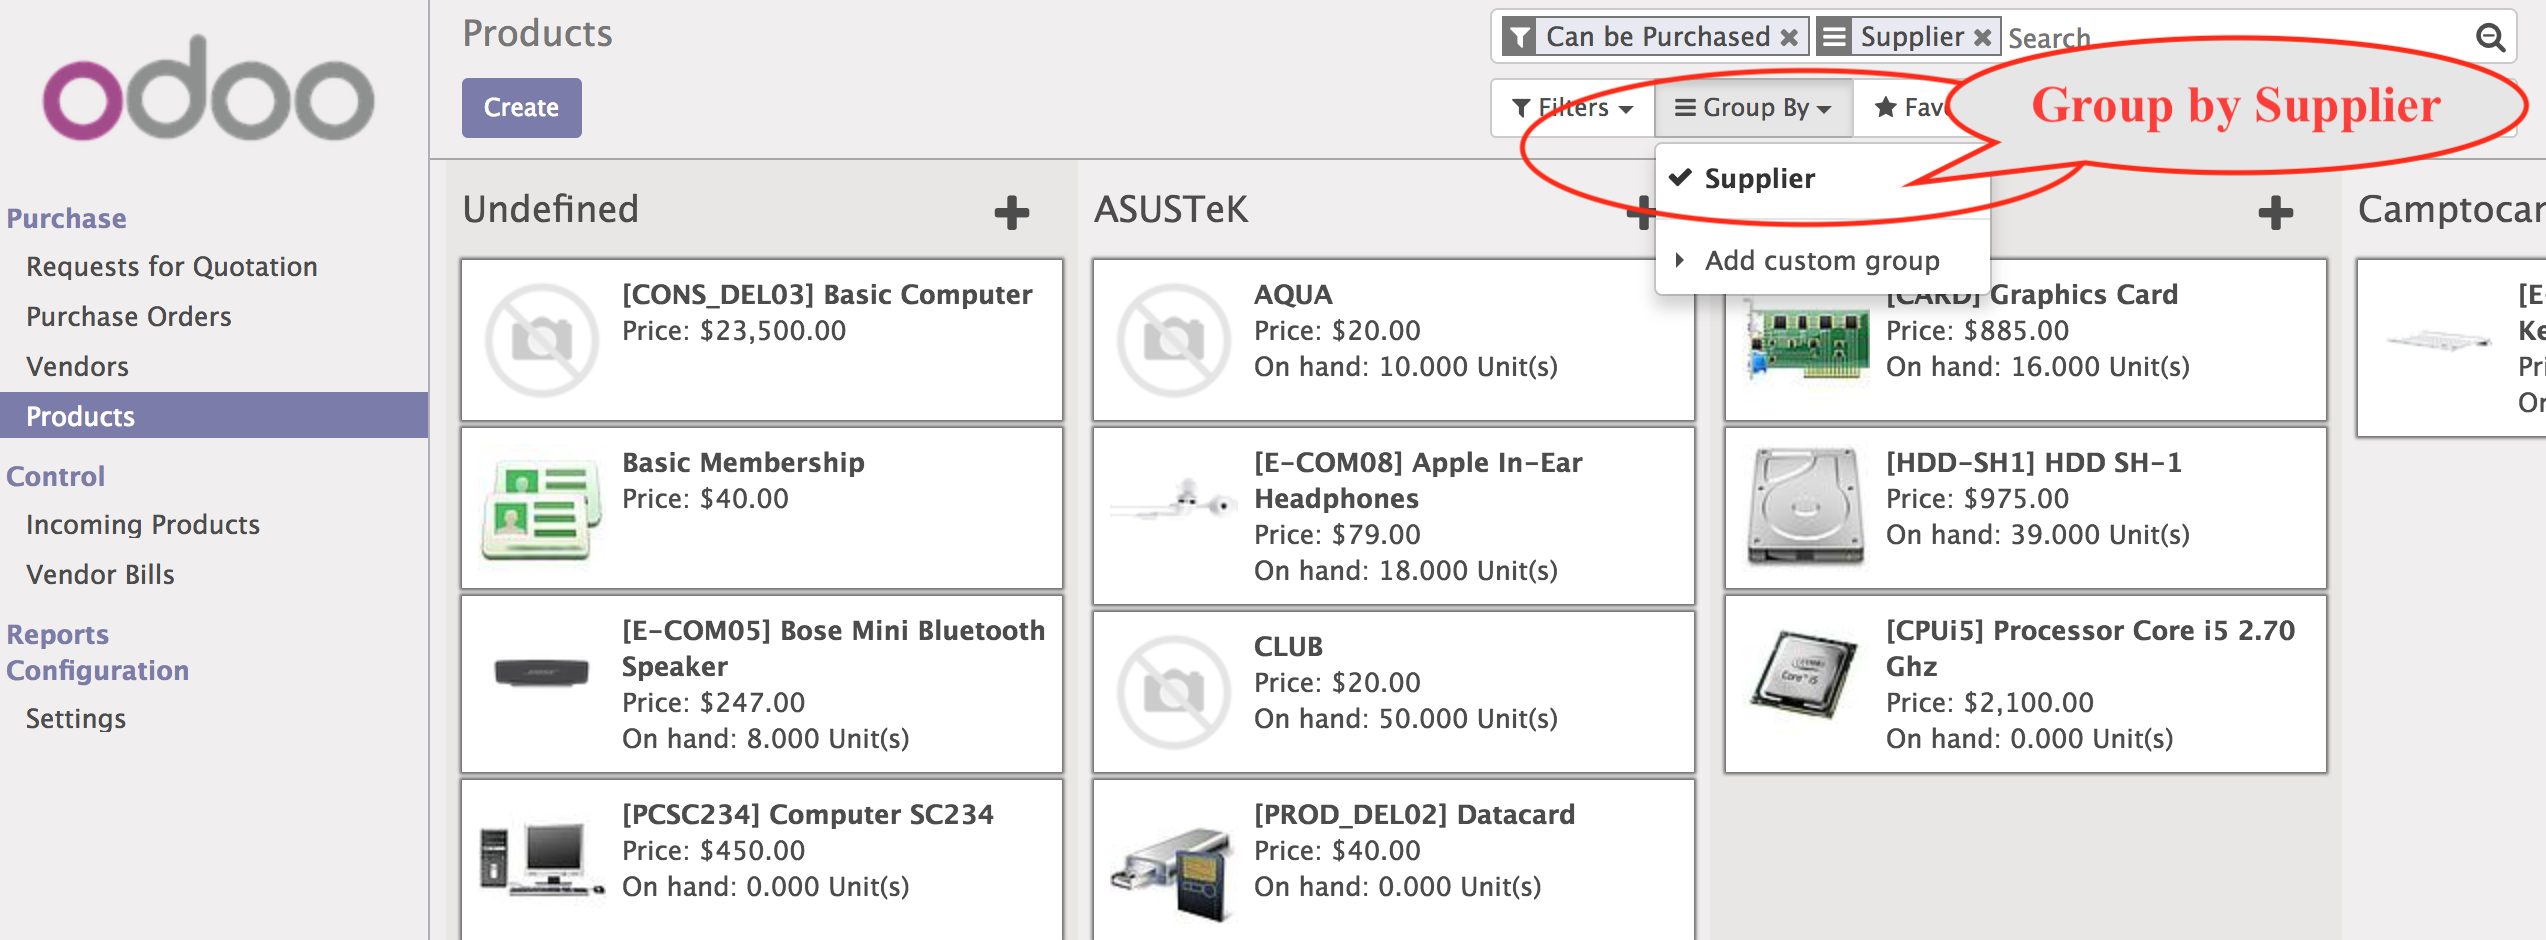
Task: Click the search magnifier icon
Action: pos(2490,38)
